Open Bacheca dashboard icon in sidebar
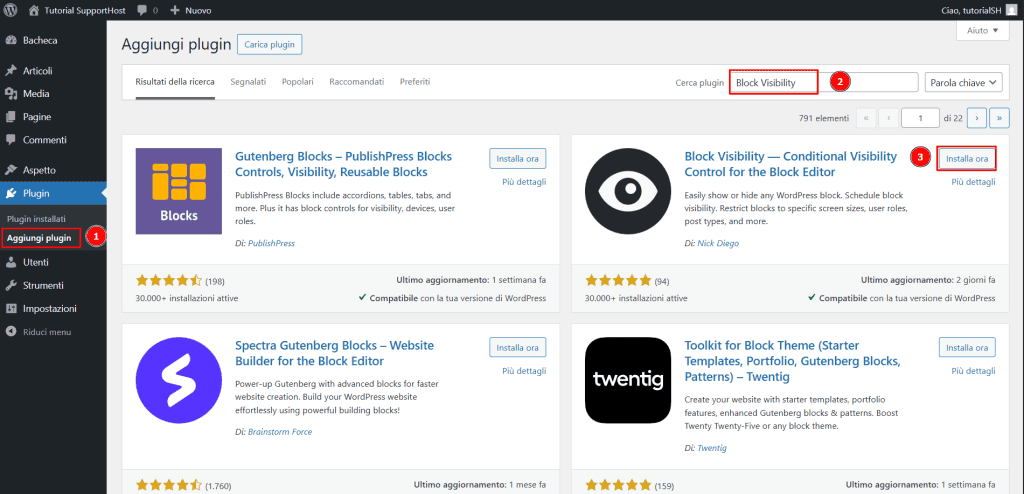Screen dimensions: 1024x494 (11, 41)
